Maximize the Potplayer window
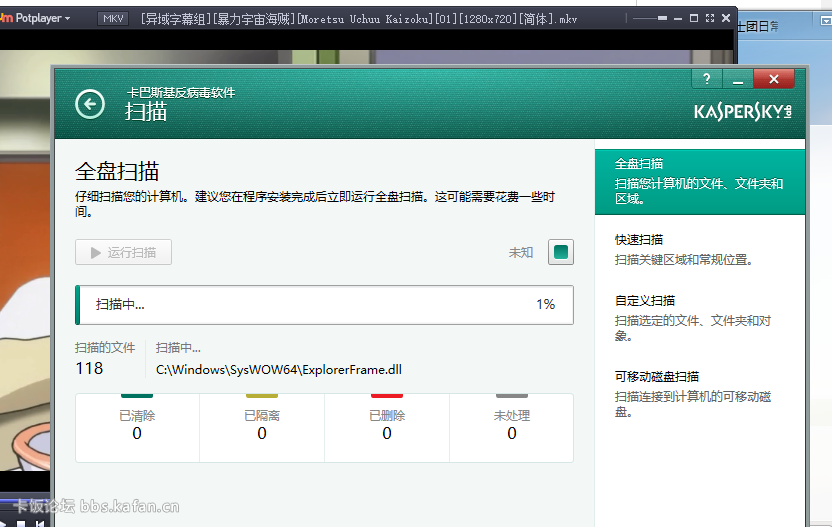832x527 pixels. 694,19
